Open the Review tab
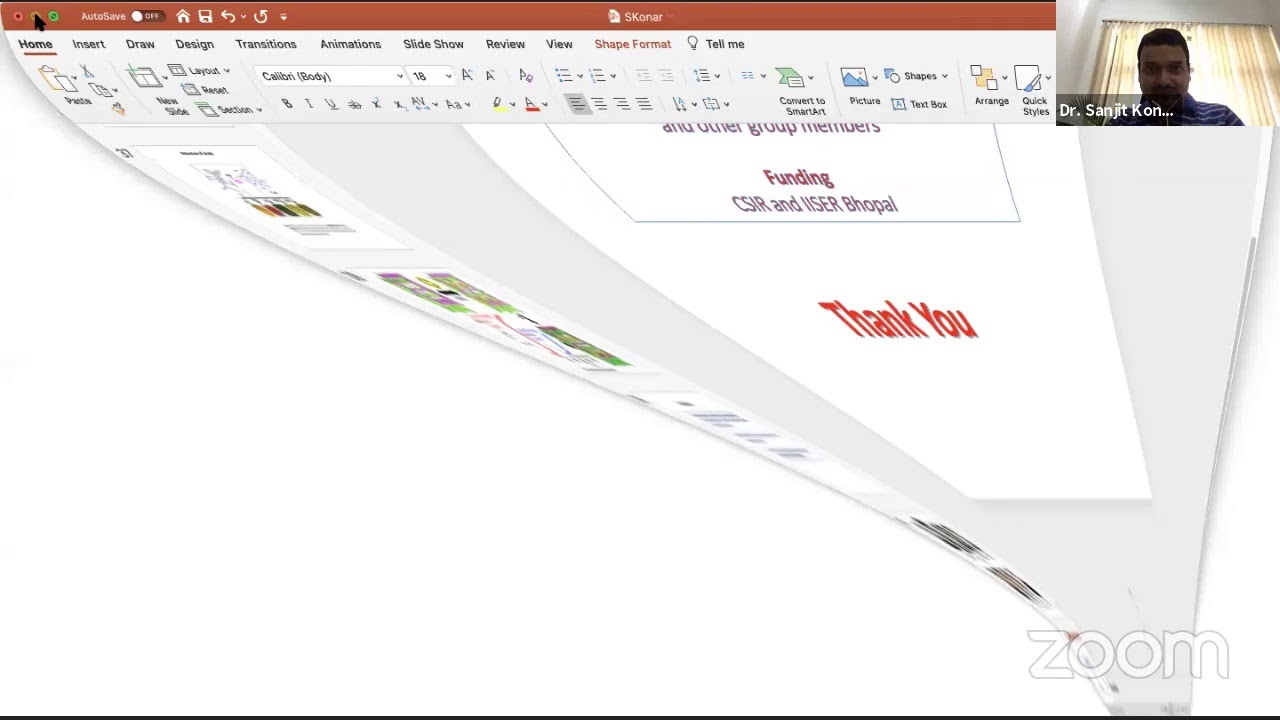Screen dimensions: 1280x720 (x=505, y=44)
